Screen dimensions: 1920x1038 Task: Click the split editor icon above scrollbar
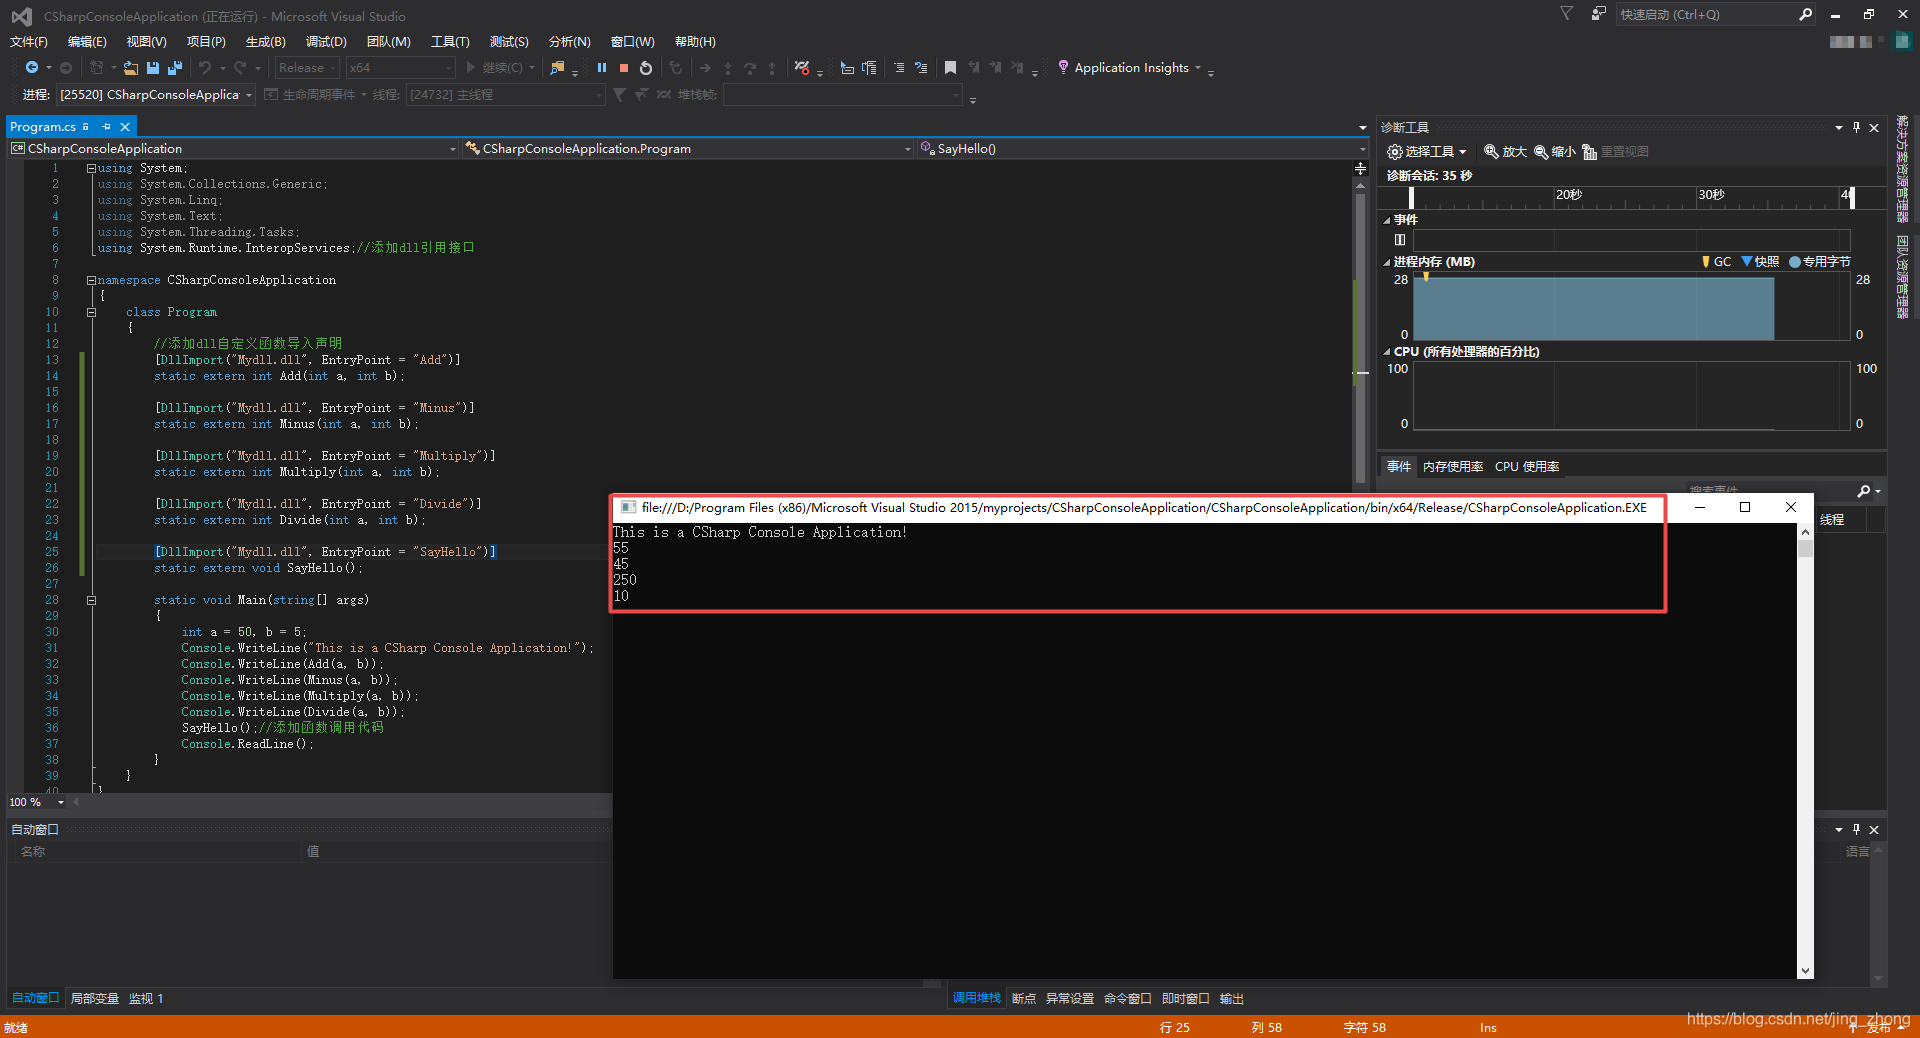point(1360,168)
